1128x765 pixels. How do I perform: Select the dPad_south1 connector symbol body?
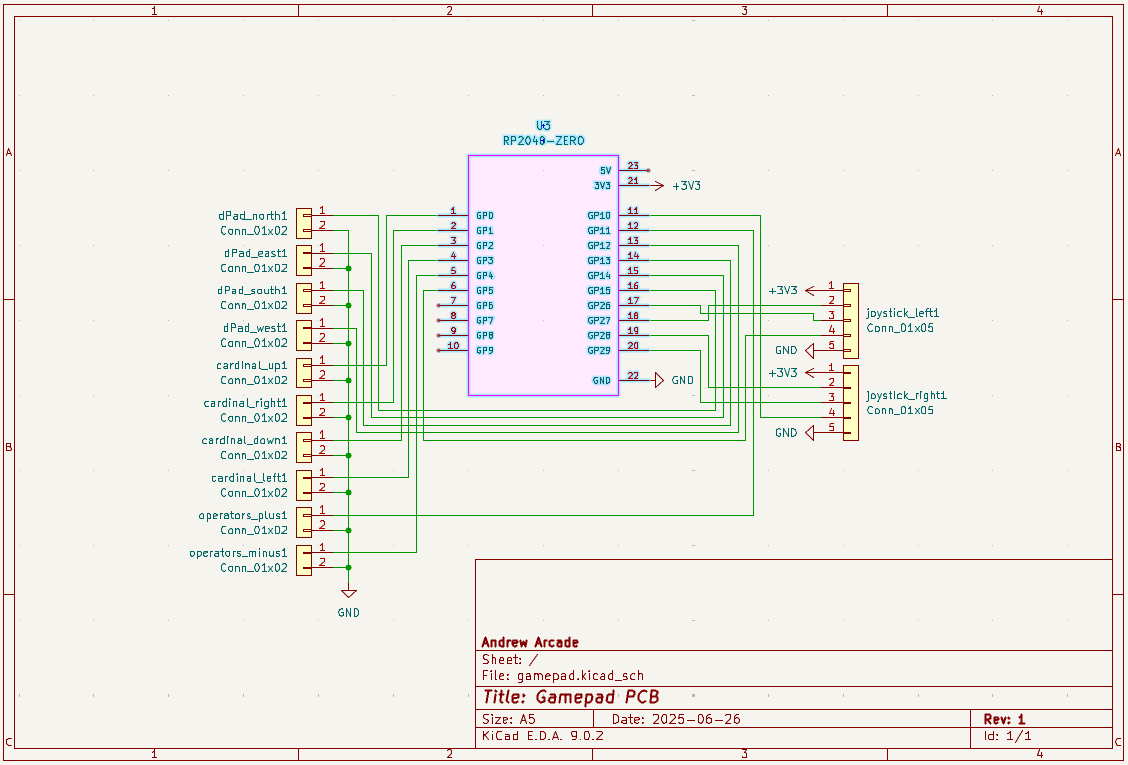click(x=304, y=298)
